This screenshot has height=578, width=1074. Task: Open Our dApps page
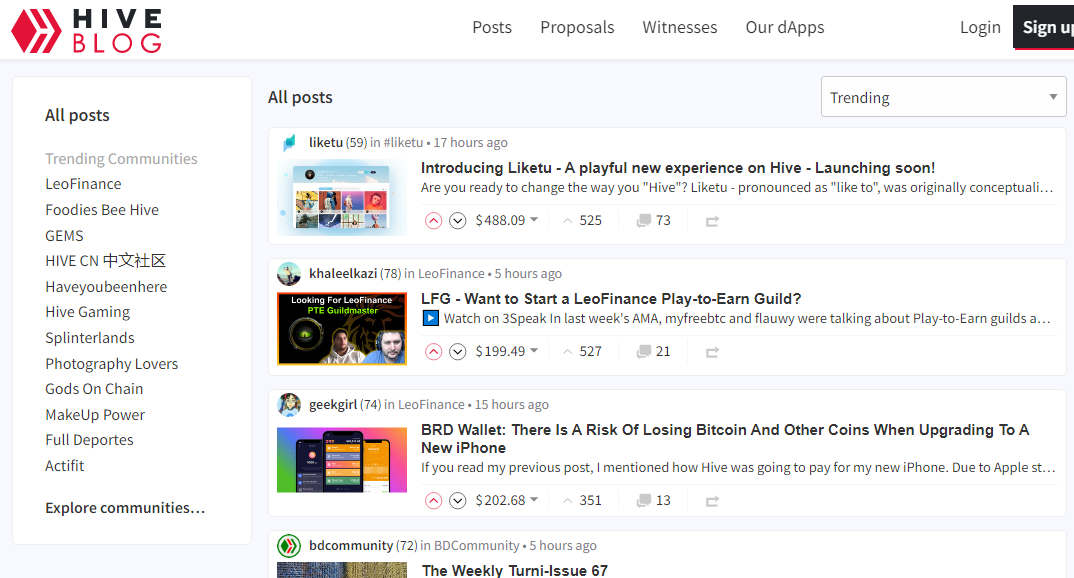[785, 27]
